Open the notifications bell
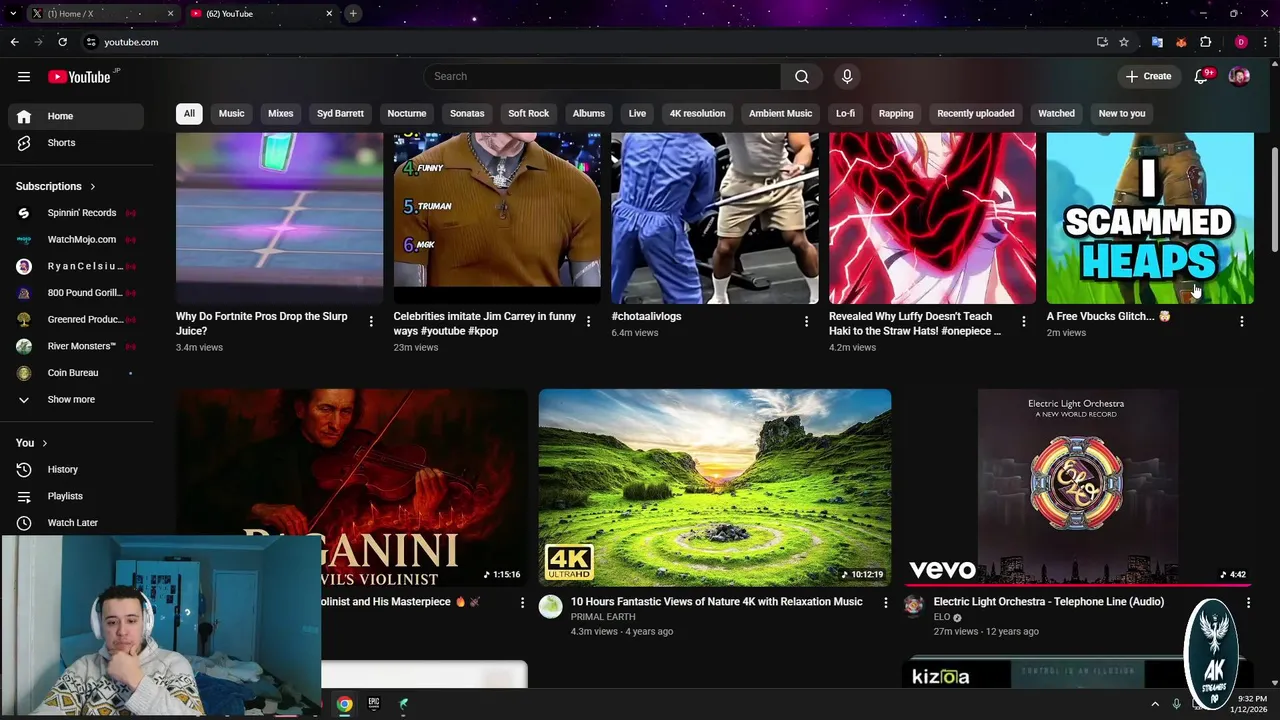Viewport: 1280px width, 720px height. (1202, 77)
